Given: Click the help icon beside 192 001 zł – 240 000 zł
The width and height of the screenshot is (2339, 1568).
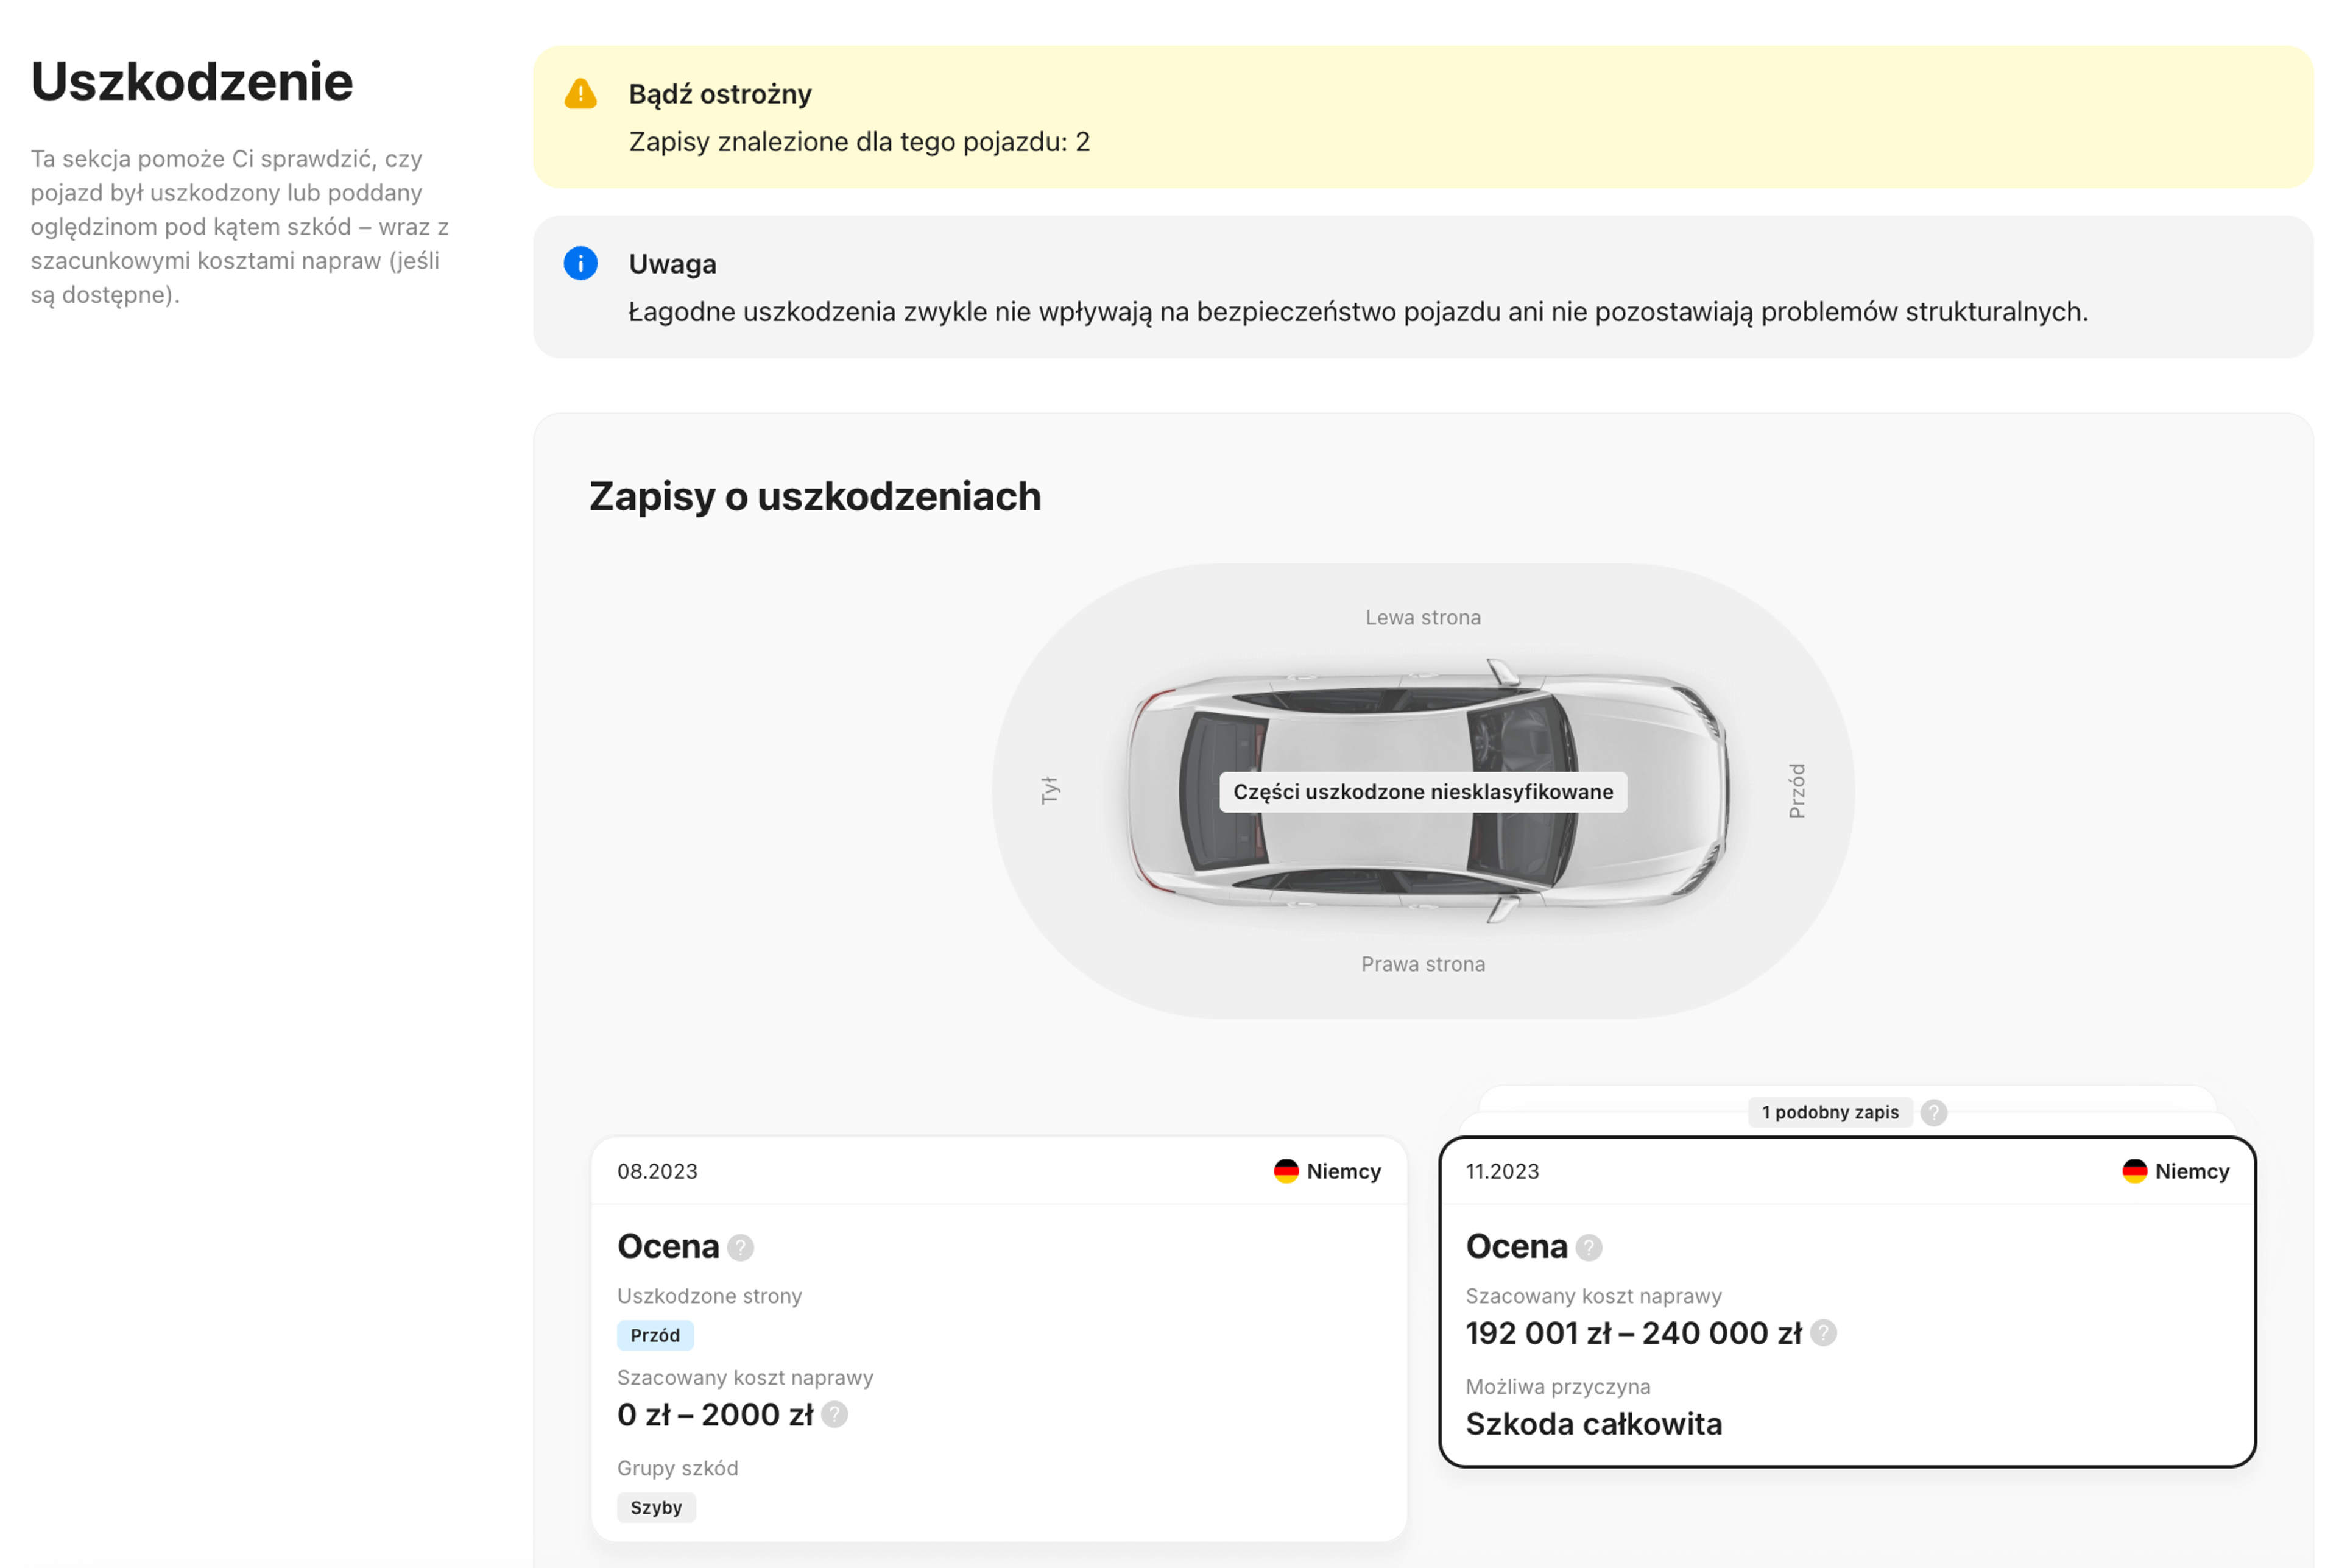Looking at the screenshot, I should pos(1823,1332).
